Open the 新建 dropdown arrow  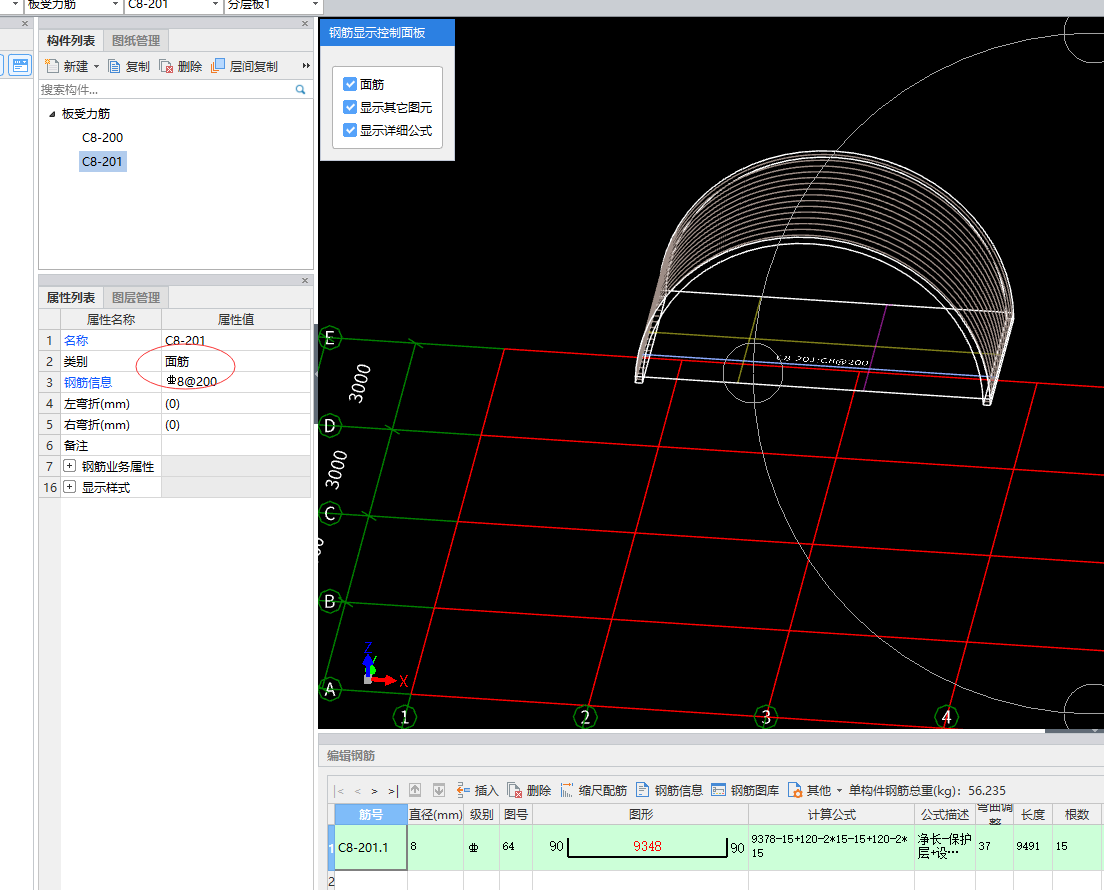pos(96,67)
